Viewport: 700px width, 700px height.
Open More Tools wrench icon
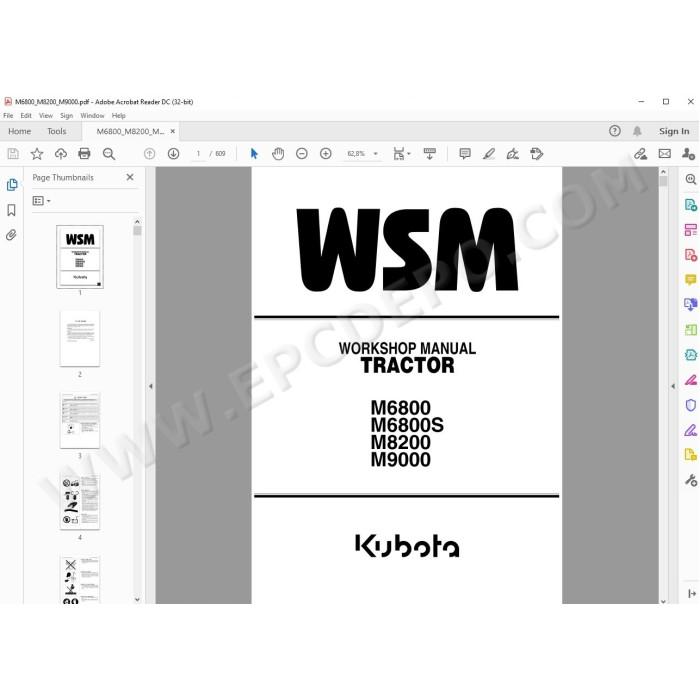(691, 480)
